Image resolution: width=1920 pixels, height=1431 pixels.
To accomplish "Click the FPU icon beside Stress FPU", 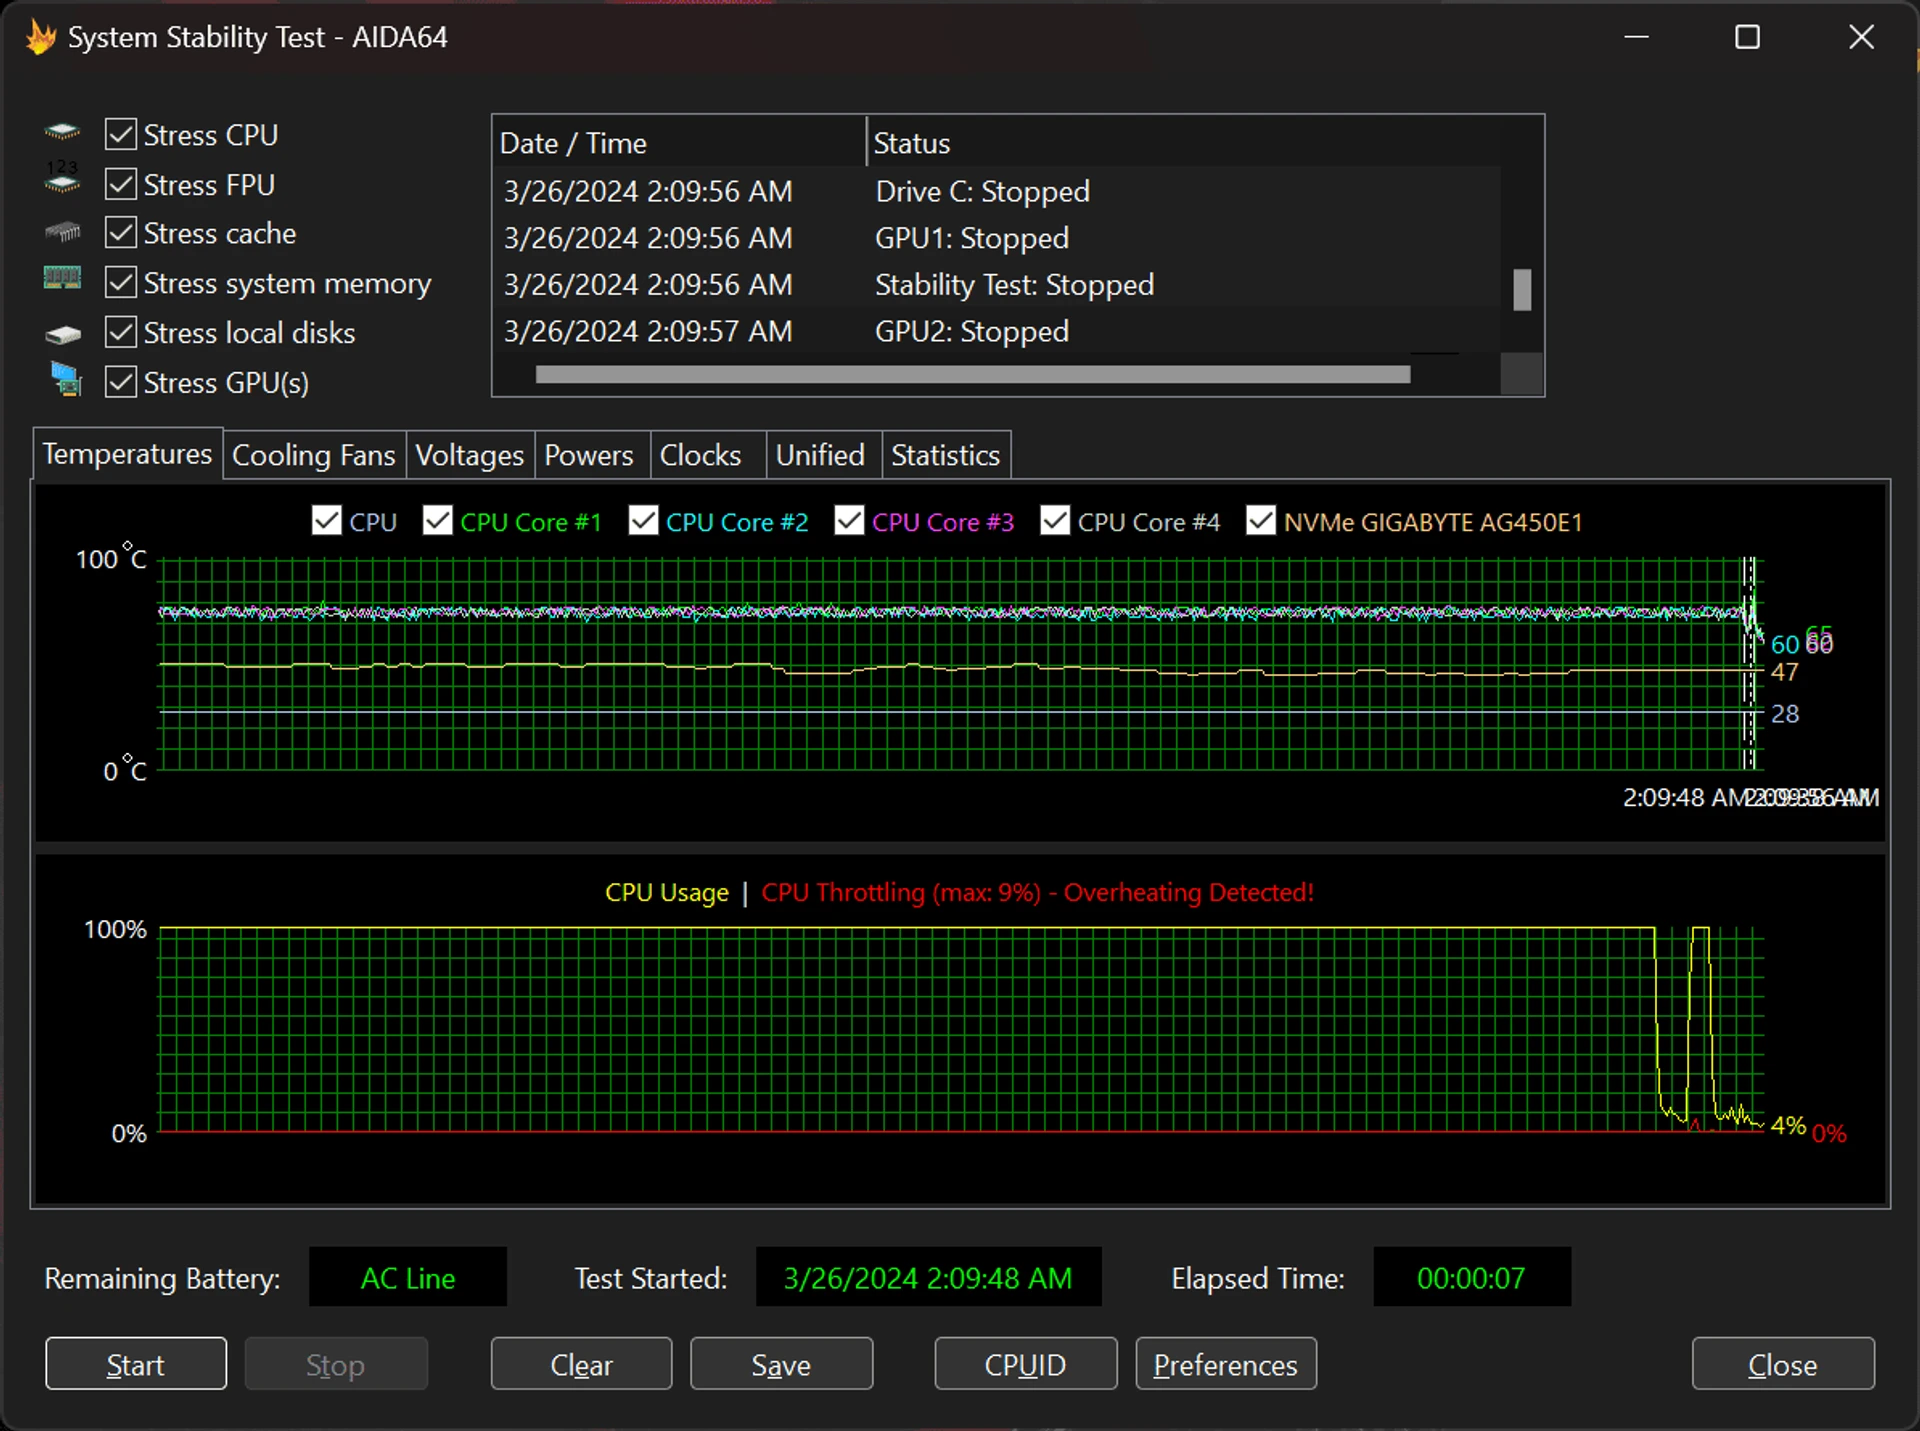I will pyautogui.click(x=62, y=178).
